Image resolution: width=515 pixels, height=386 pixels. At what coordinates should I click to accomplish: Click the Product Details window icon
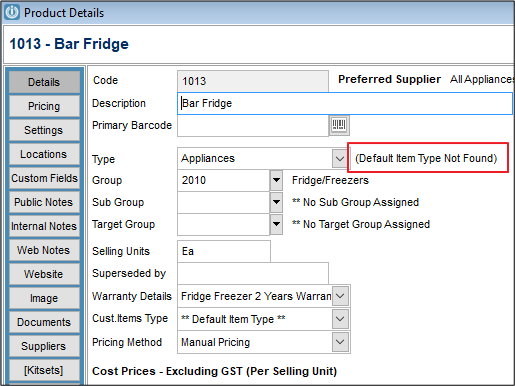click(x=12, y=13)
